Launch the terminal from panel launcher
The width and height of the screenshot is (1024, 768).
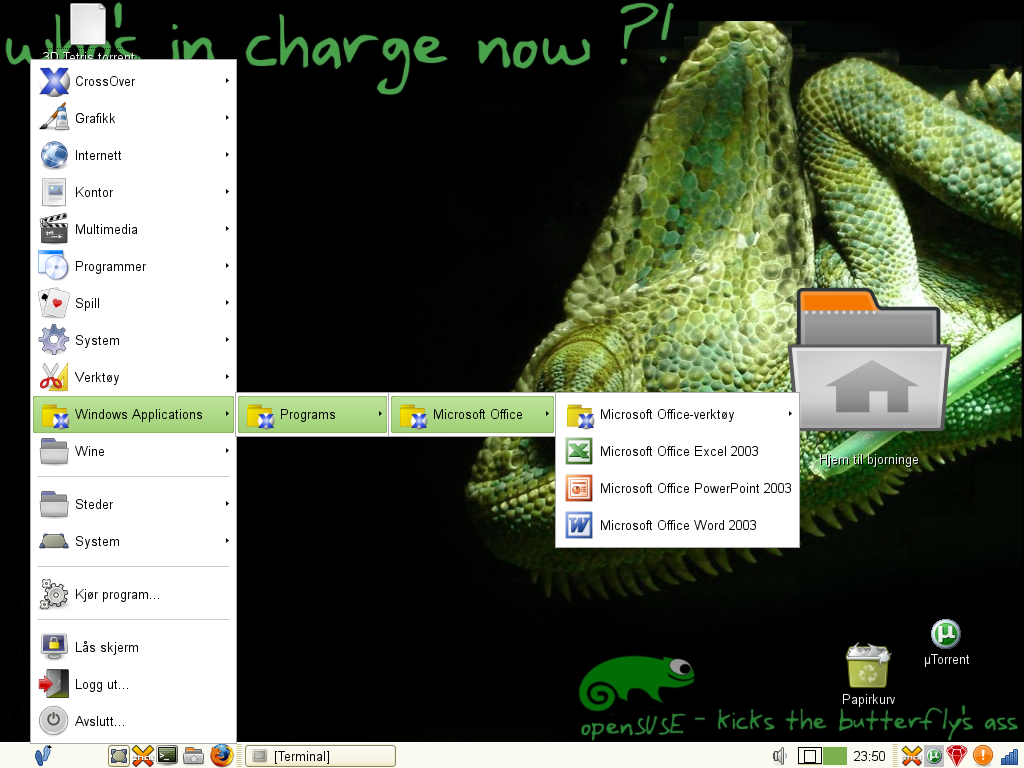168,756
